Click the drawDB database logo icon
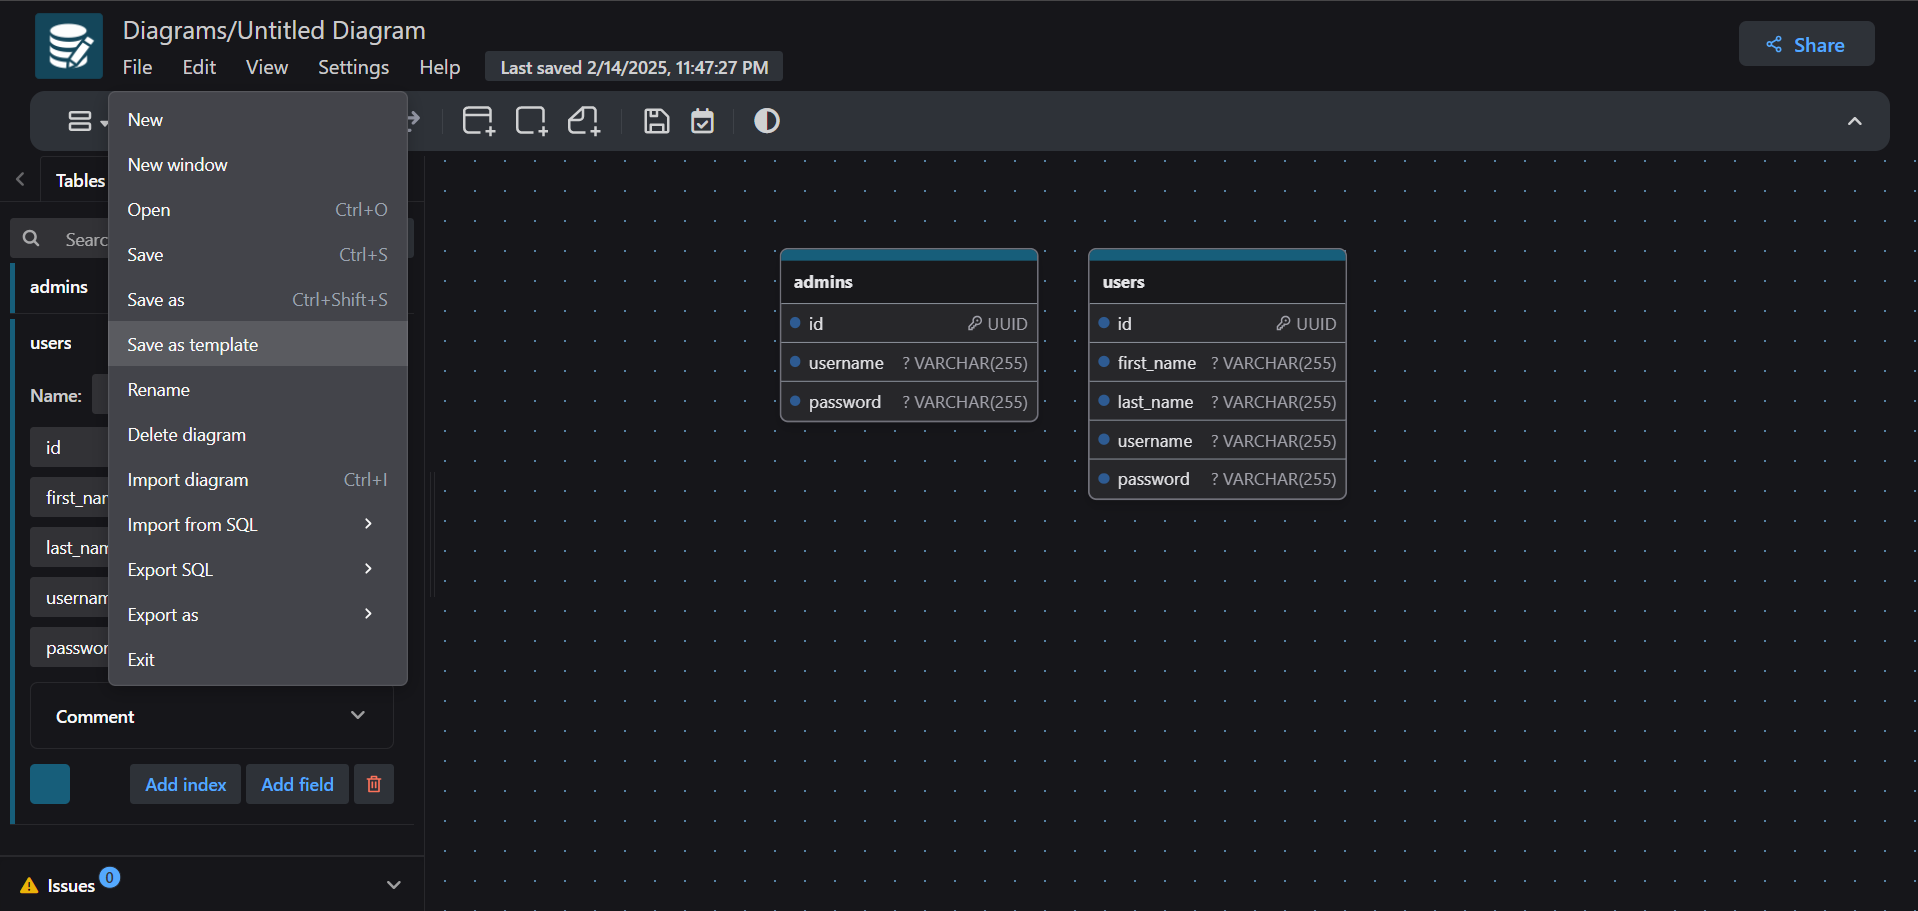 [x=69, y=46]
